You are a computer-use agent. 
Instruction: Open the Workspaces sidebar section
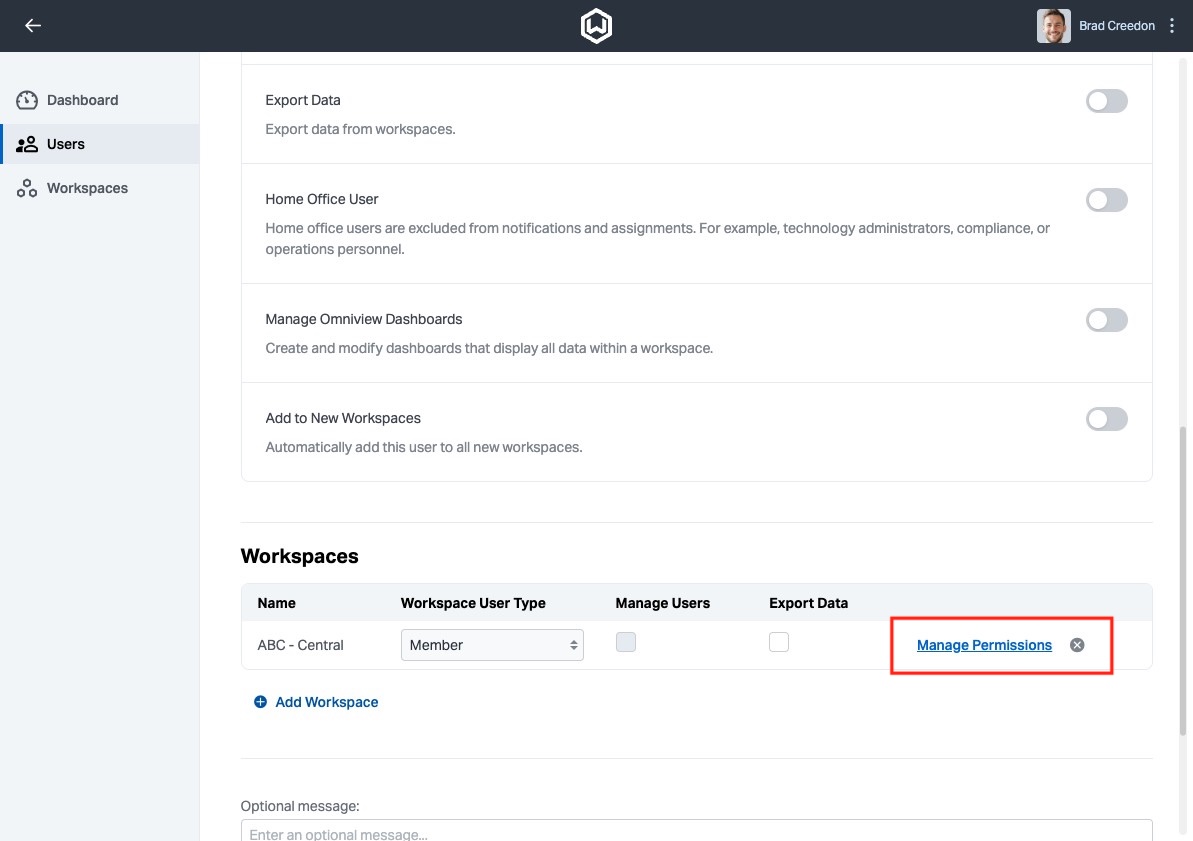pyautogui.click(x=87, y=188)
